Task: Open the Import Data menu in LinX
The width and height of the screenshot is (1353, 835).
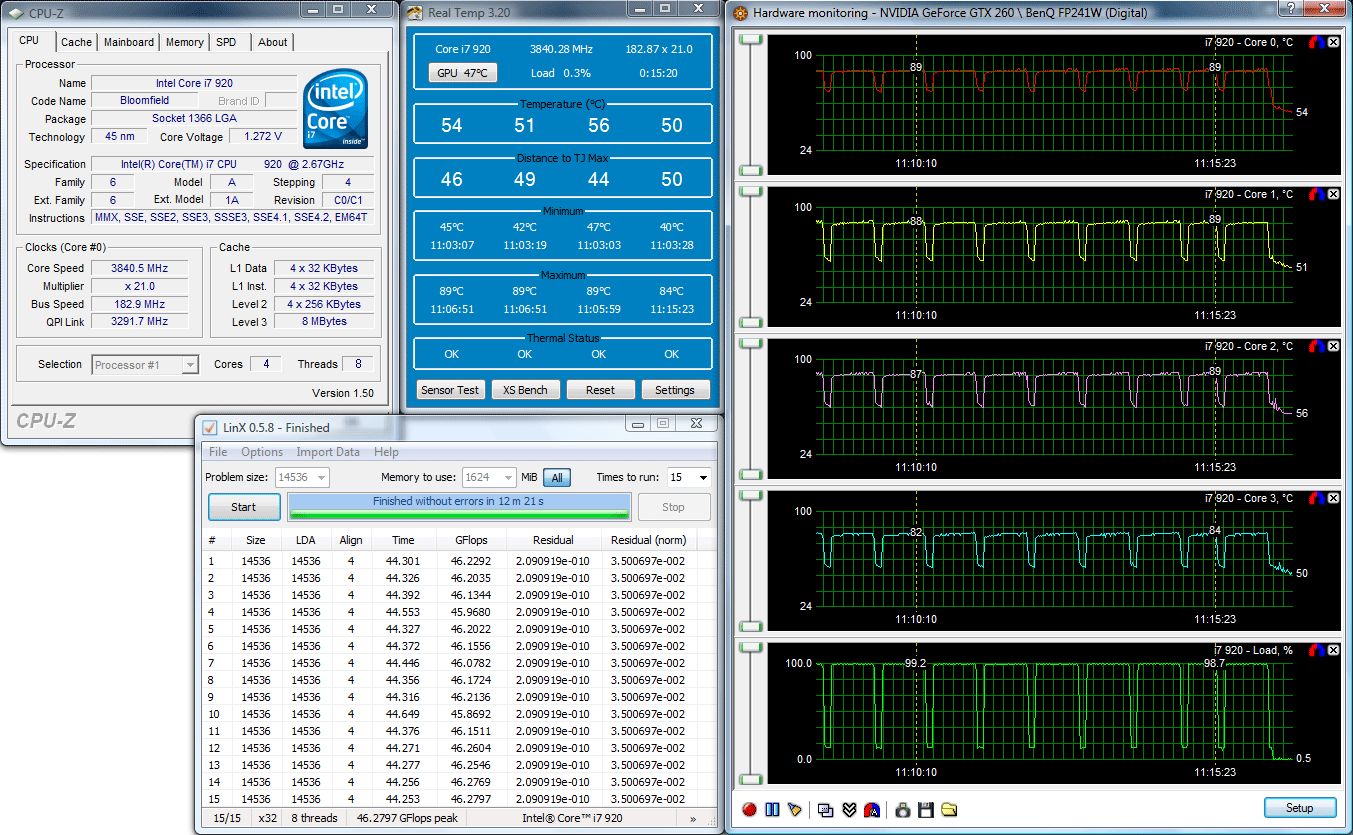Action: tap(328, 452)
